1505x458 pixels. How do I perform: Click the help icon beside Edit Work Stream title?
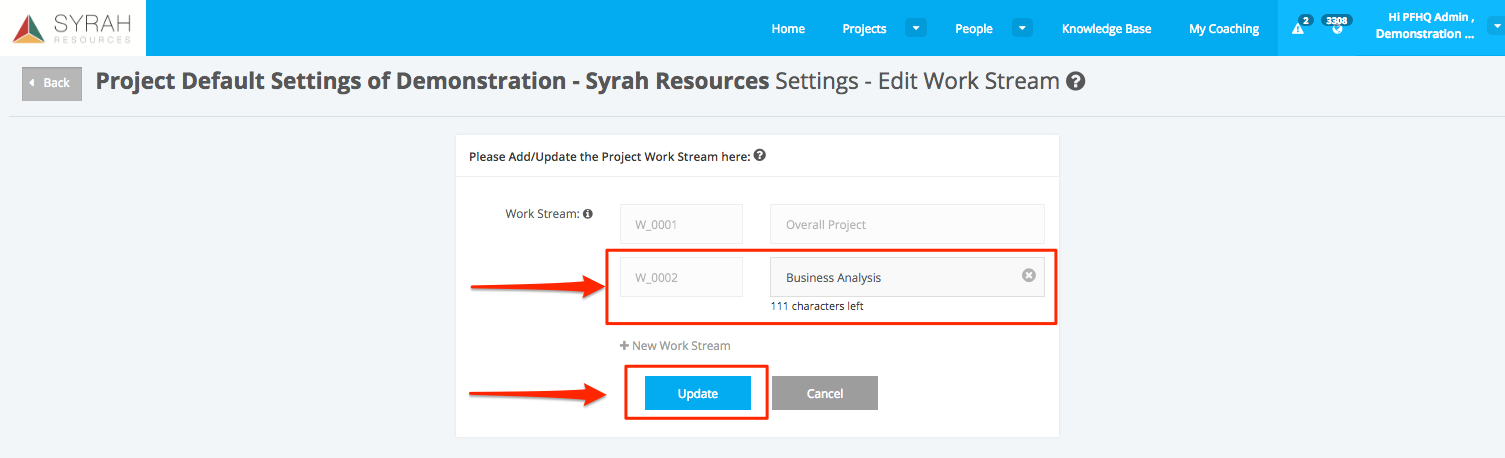[x=1076, y=82]
